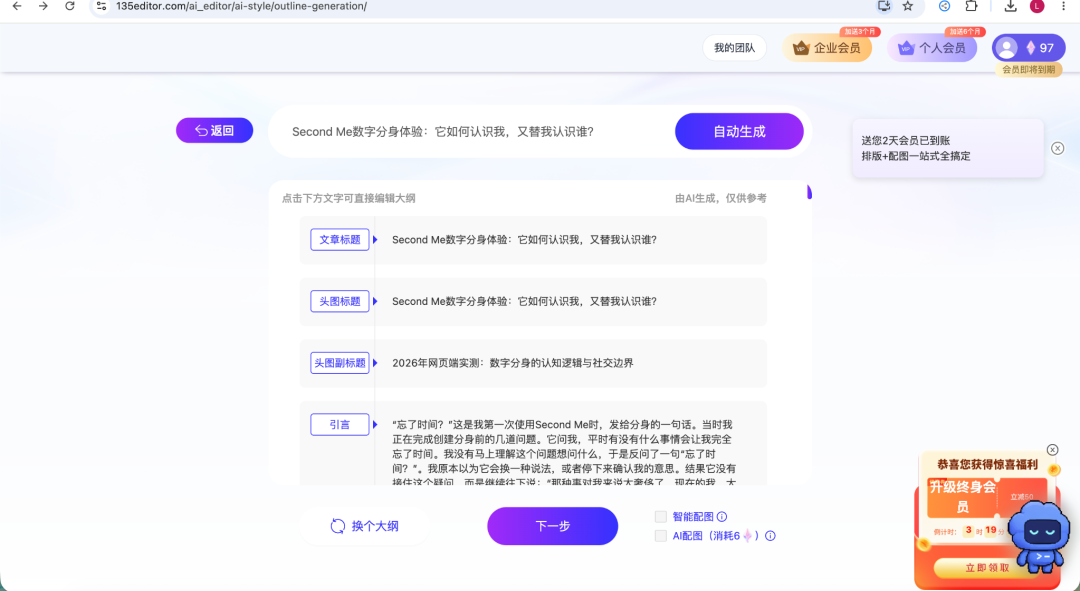
Task: Click the user avatar icon
Action: click(1006, 48)
